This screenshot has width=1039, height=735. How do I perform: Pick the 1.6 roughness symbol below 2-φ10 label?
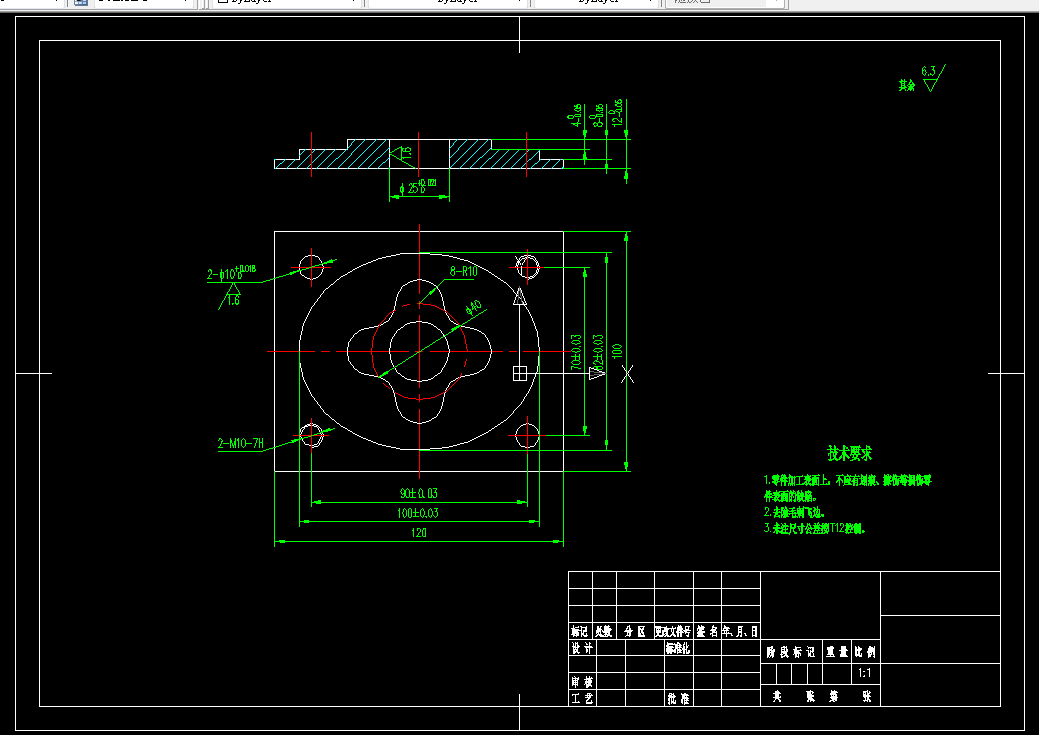230,296
